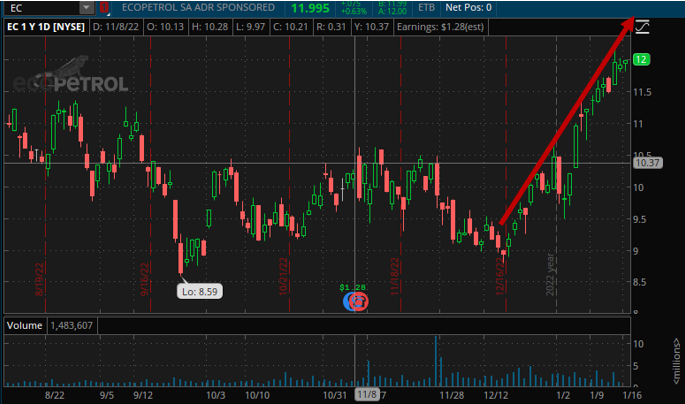Click the 'Net Pos: 0' indicator
Screen dimensions: 685x404
coord(468,7)
